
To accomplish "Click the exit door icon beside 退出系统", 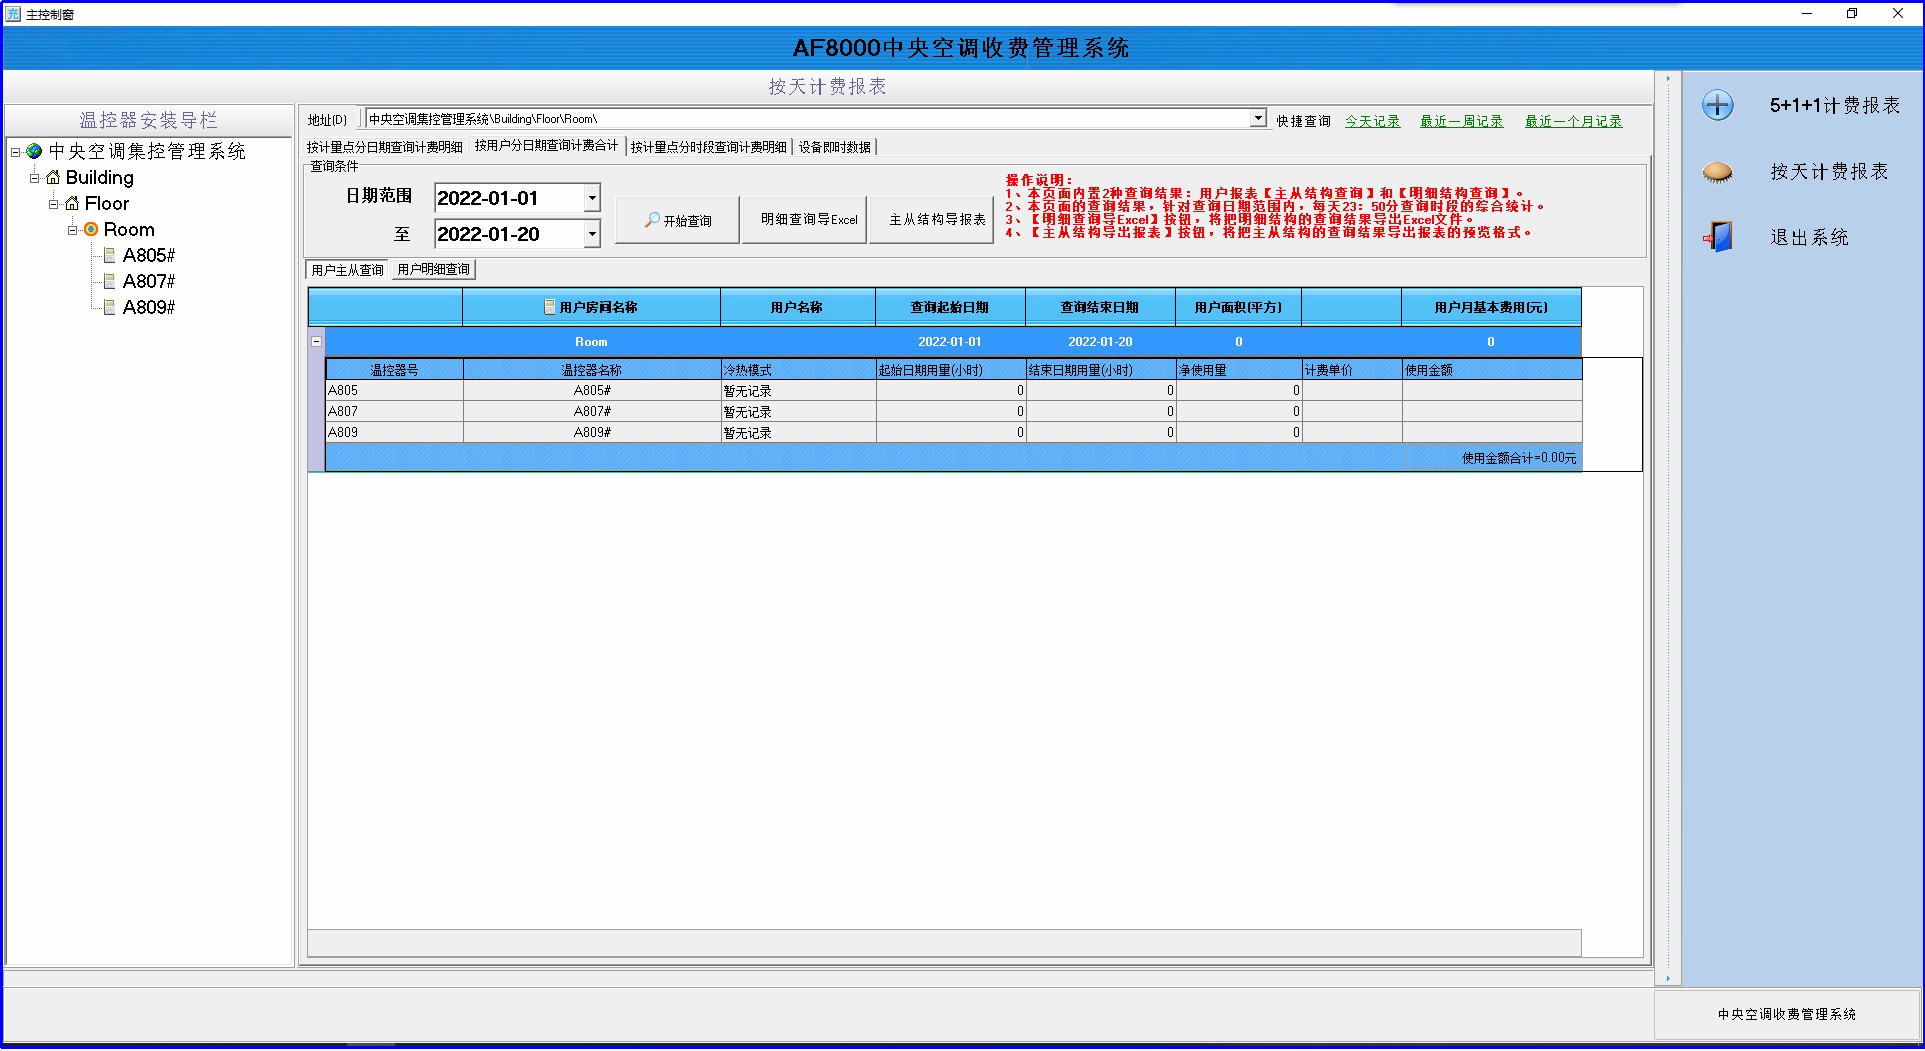I will coord(1717,237).
